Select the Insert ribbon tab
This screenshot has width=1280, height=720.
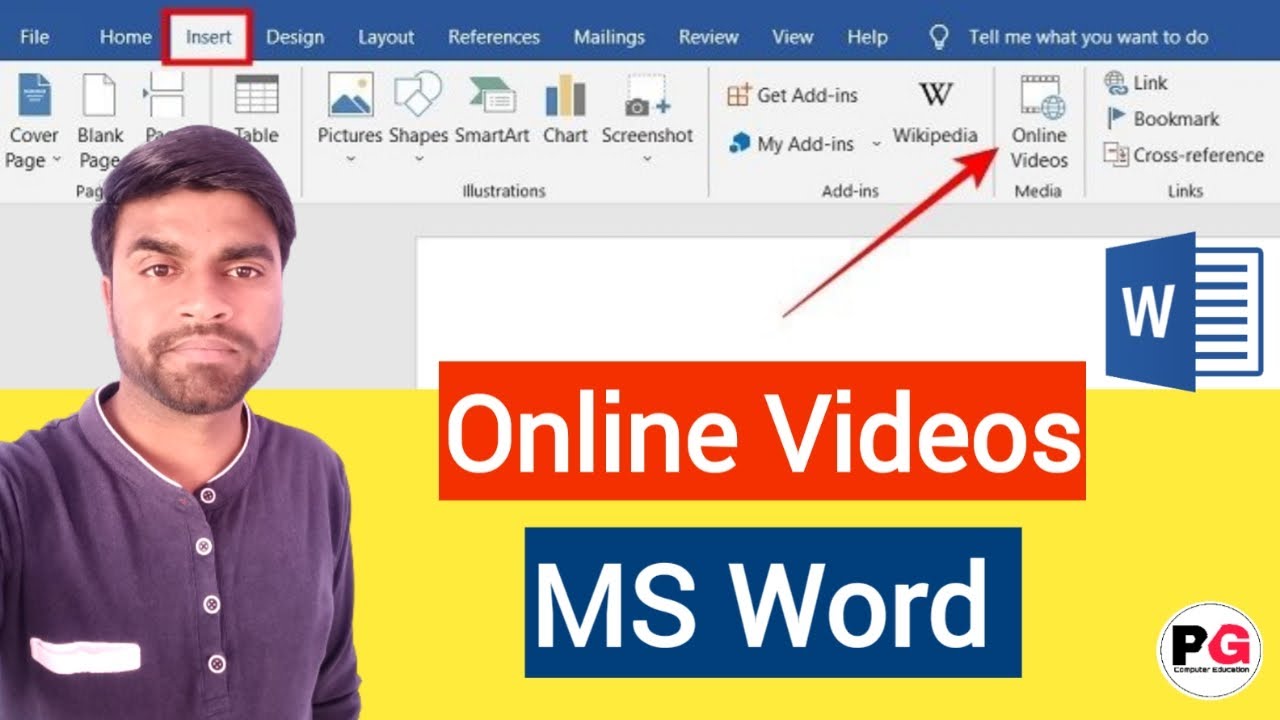tap(208, 37)
